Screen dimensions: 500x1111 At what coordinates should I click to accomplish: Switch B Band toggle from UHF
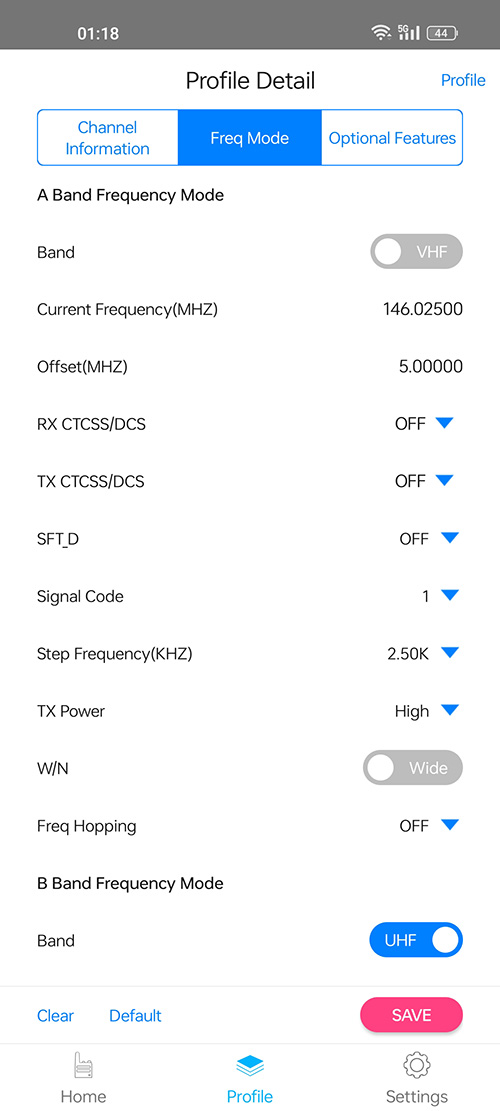(x=416, y=940)
